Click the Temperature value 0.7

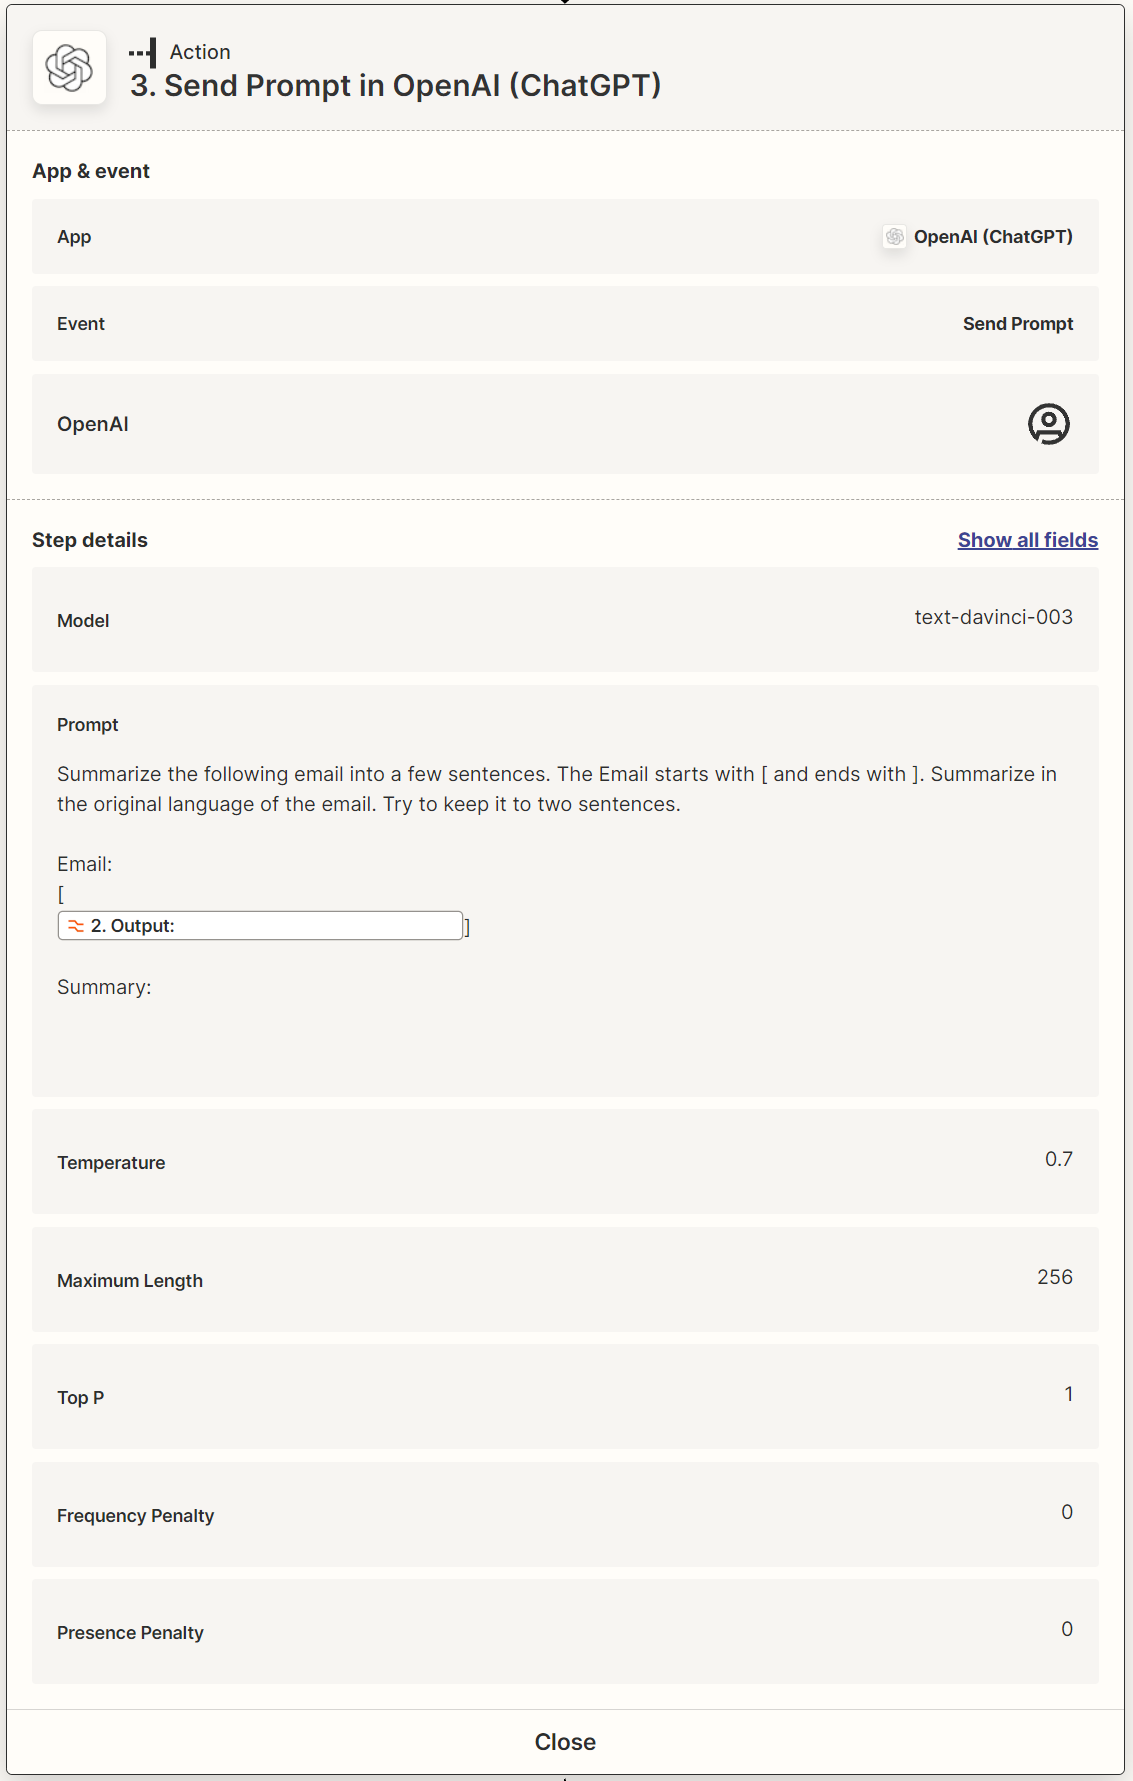1058,1159
